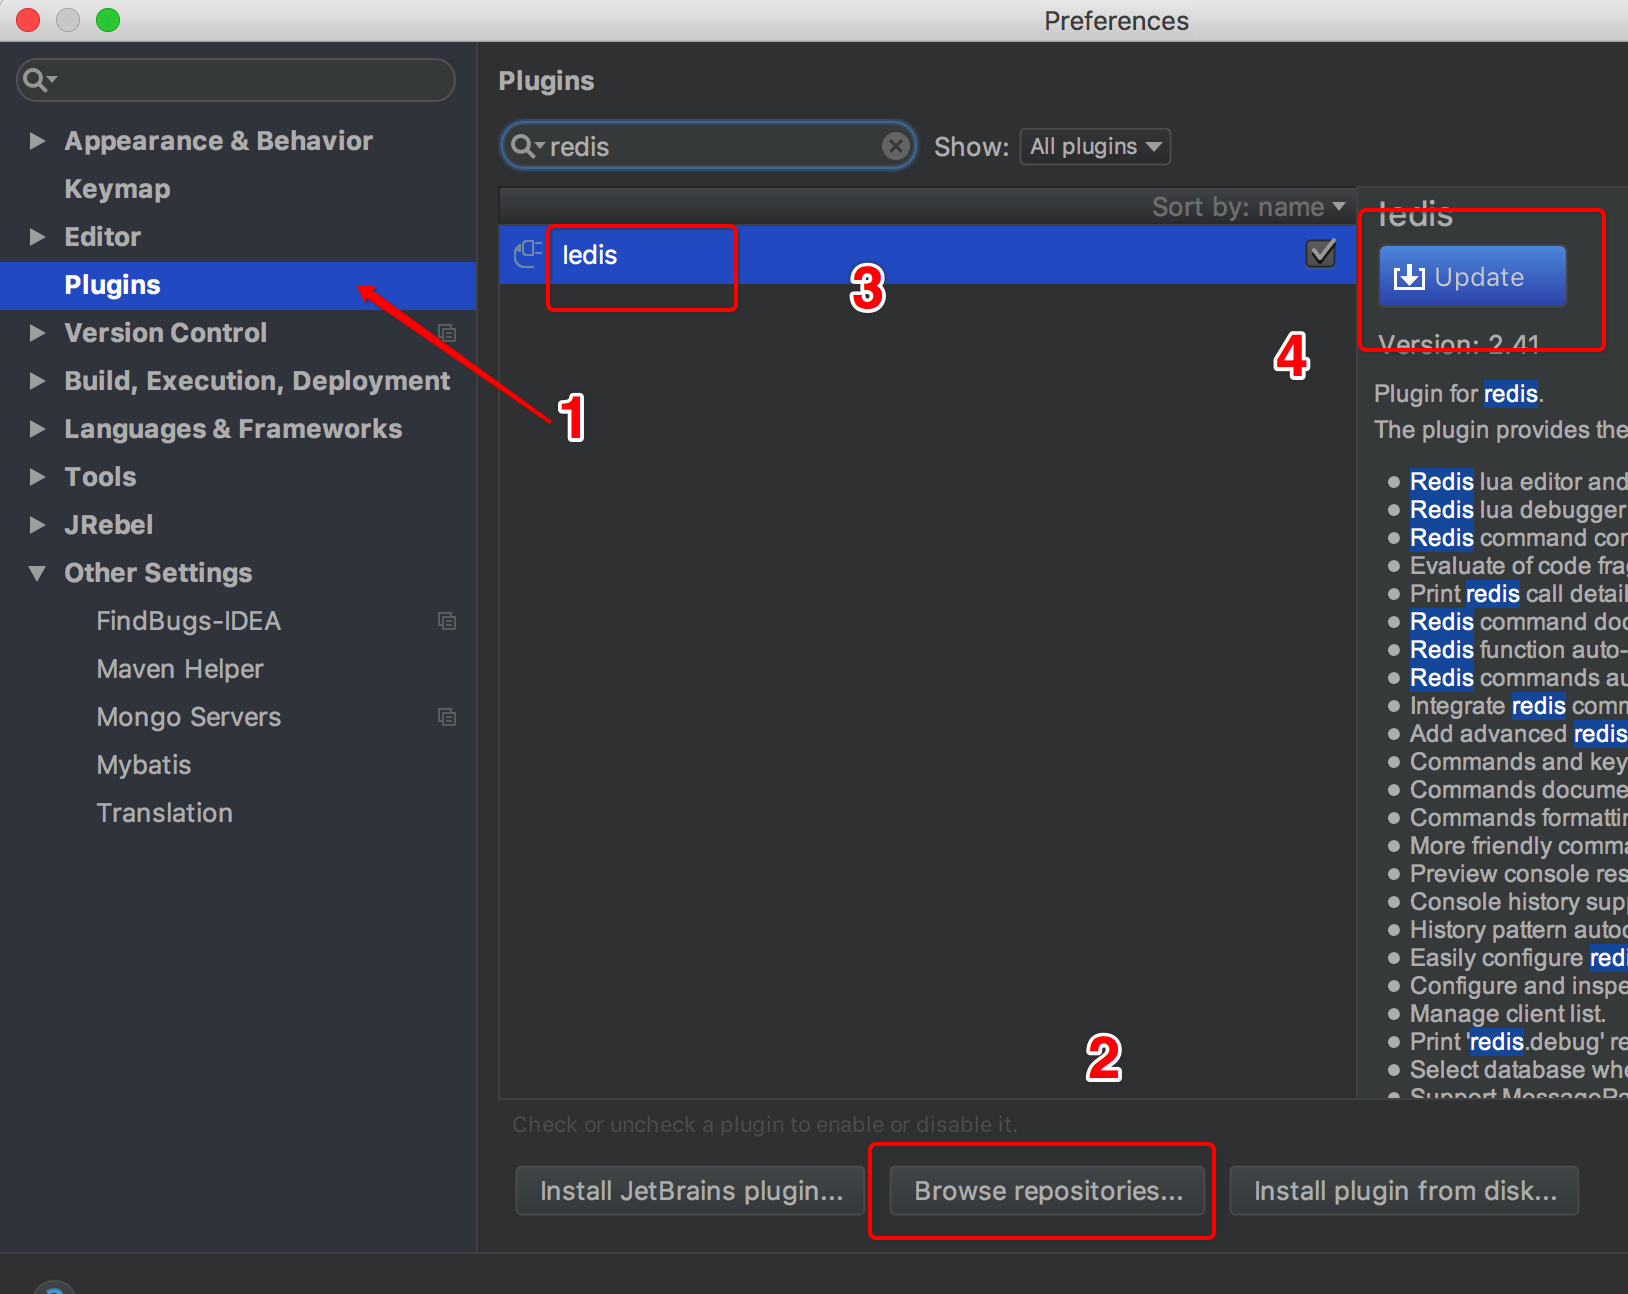The image size is (1628, 1294).
Task: Expand the JRebel section
Action: point(38,525)
